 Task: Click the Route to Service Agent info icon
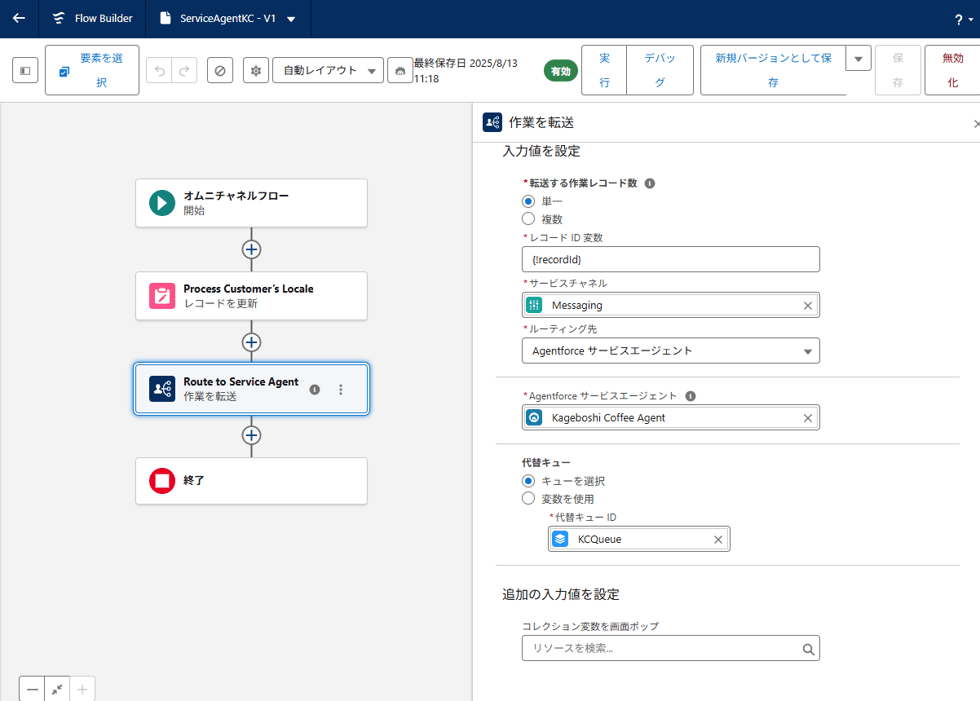[x=315, y=389]
